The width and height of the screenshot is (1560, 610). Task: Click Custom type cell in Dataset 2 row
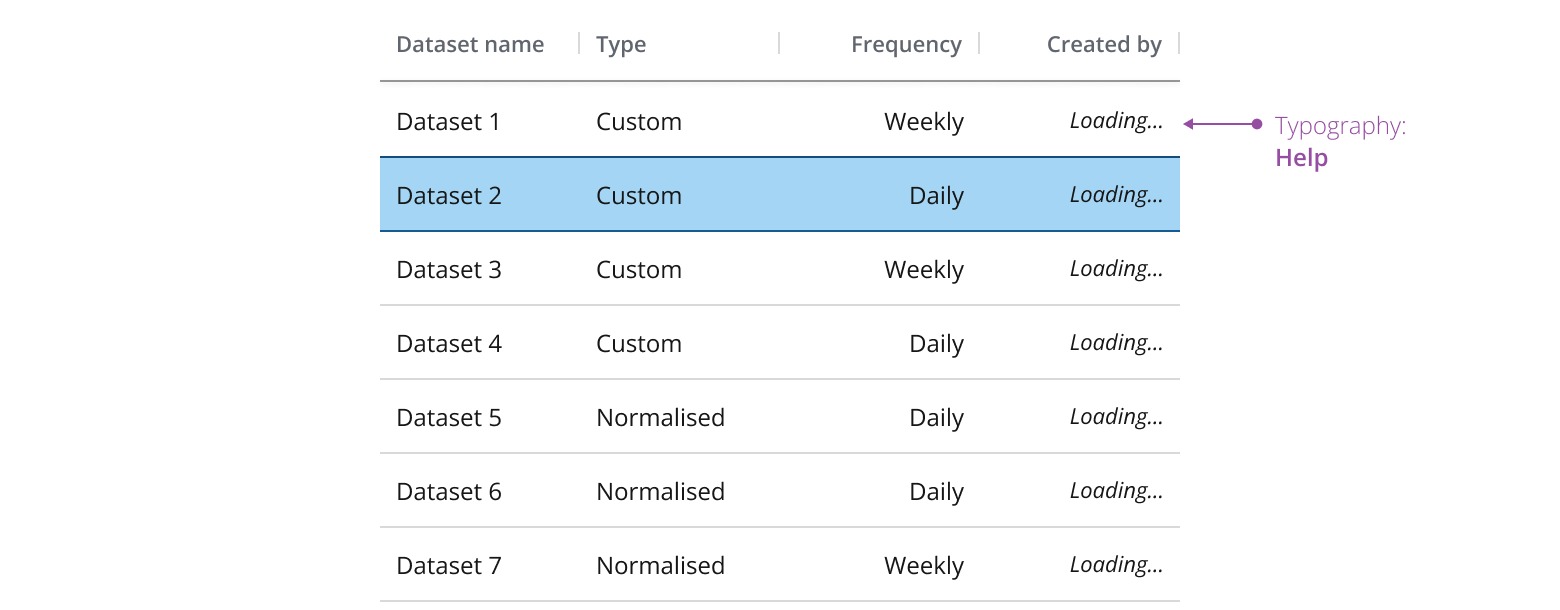(x=638, y=195)
